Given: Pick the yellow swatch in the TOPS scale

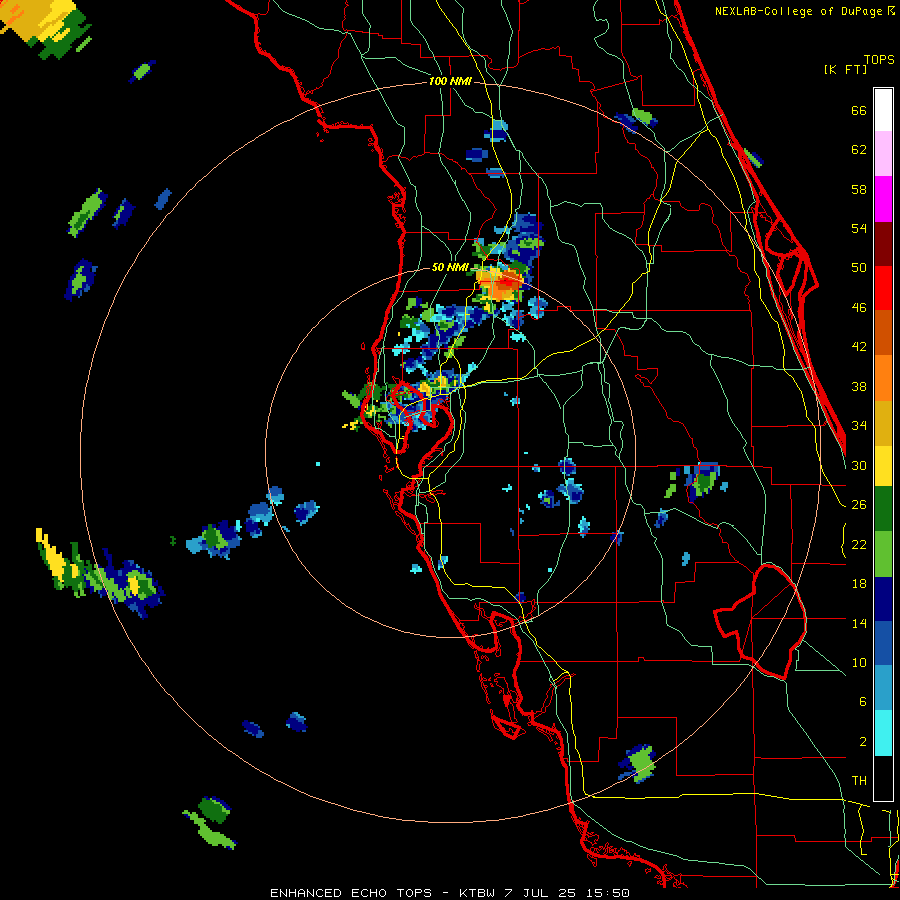Looking at the screenshot, I should coord(883,466).
